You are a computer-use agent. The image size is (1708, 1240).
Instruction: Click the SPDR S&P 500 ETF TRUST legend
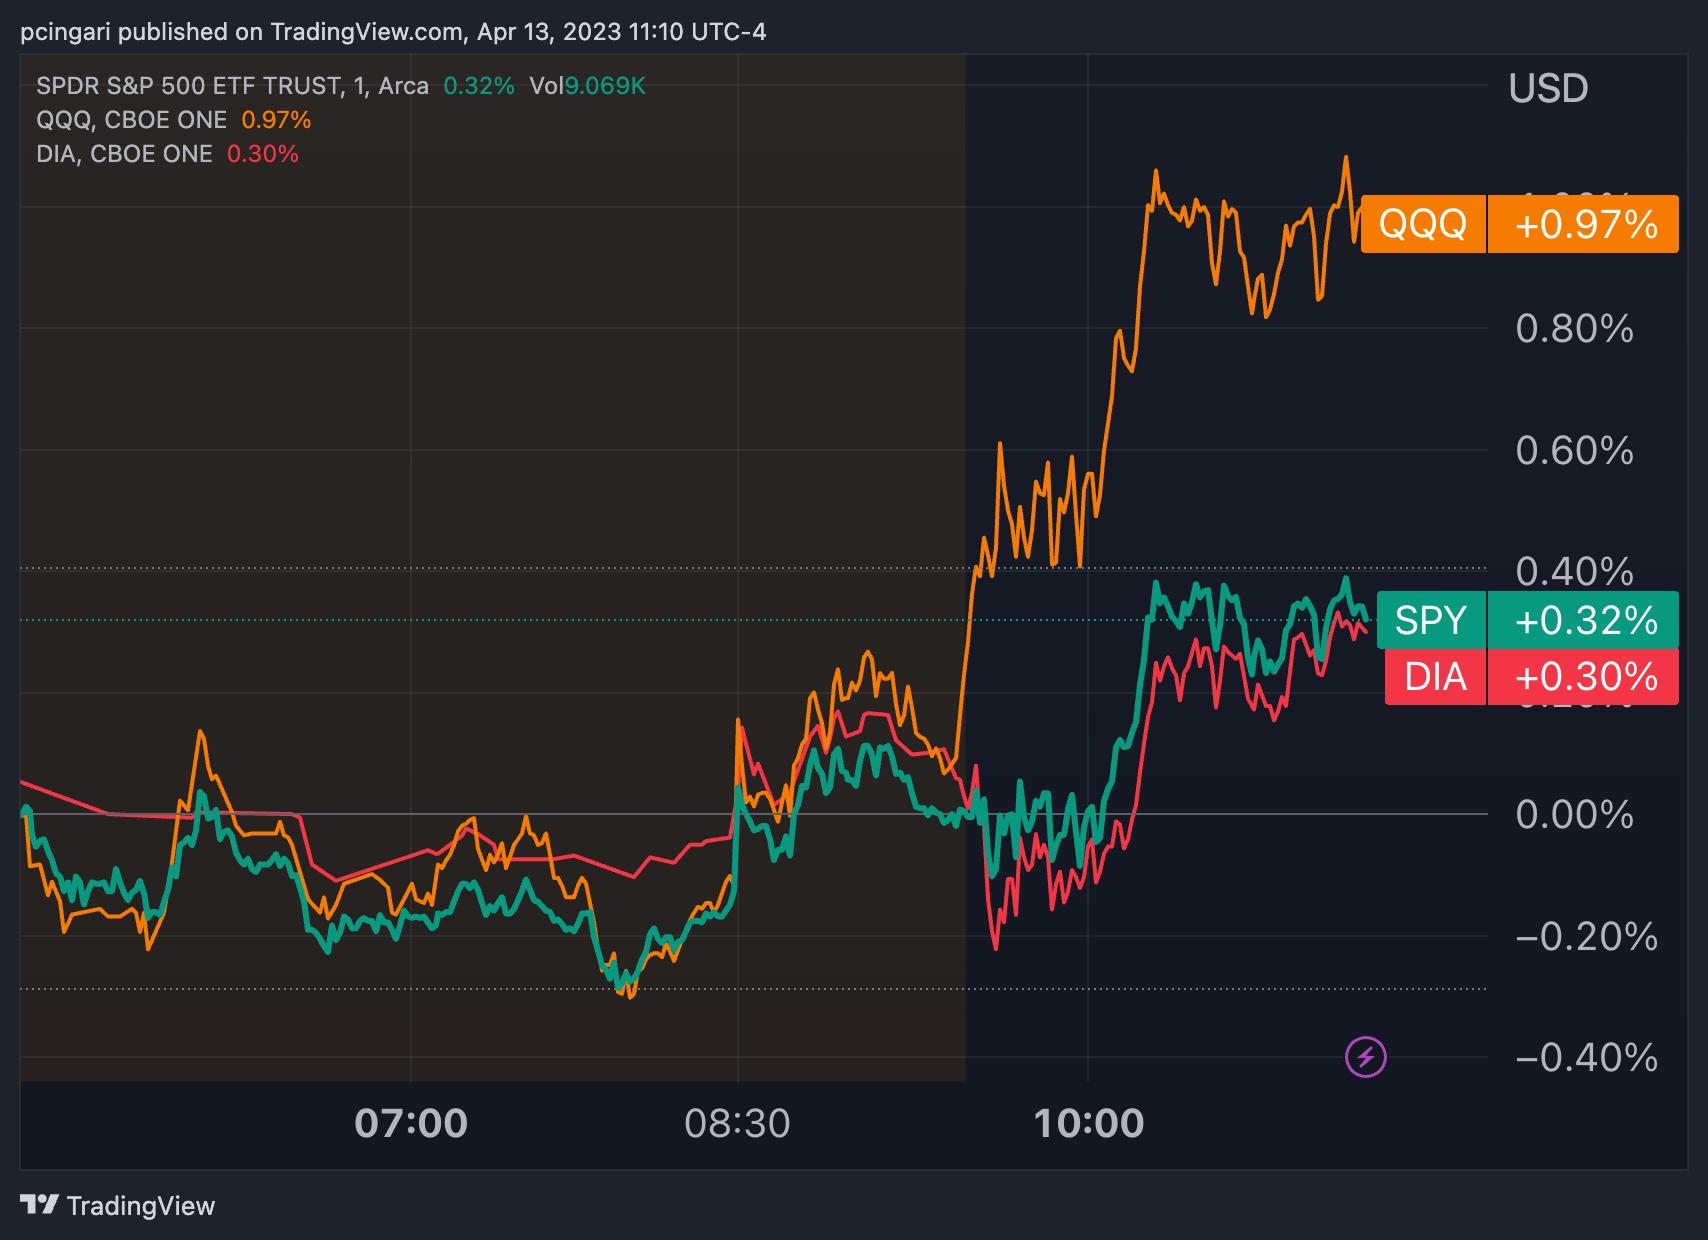tap(232, 86)
